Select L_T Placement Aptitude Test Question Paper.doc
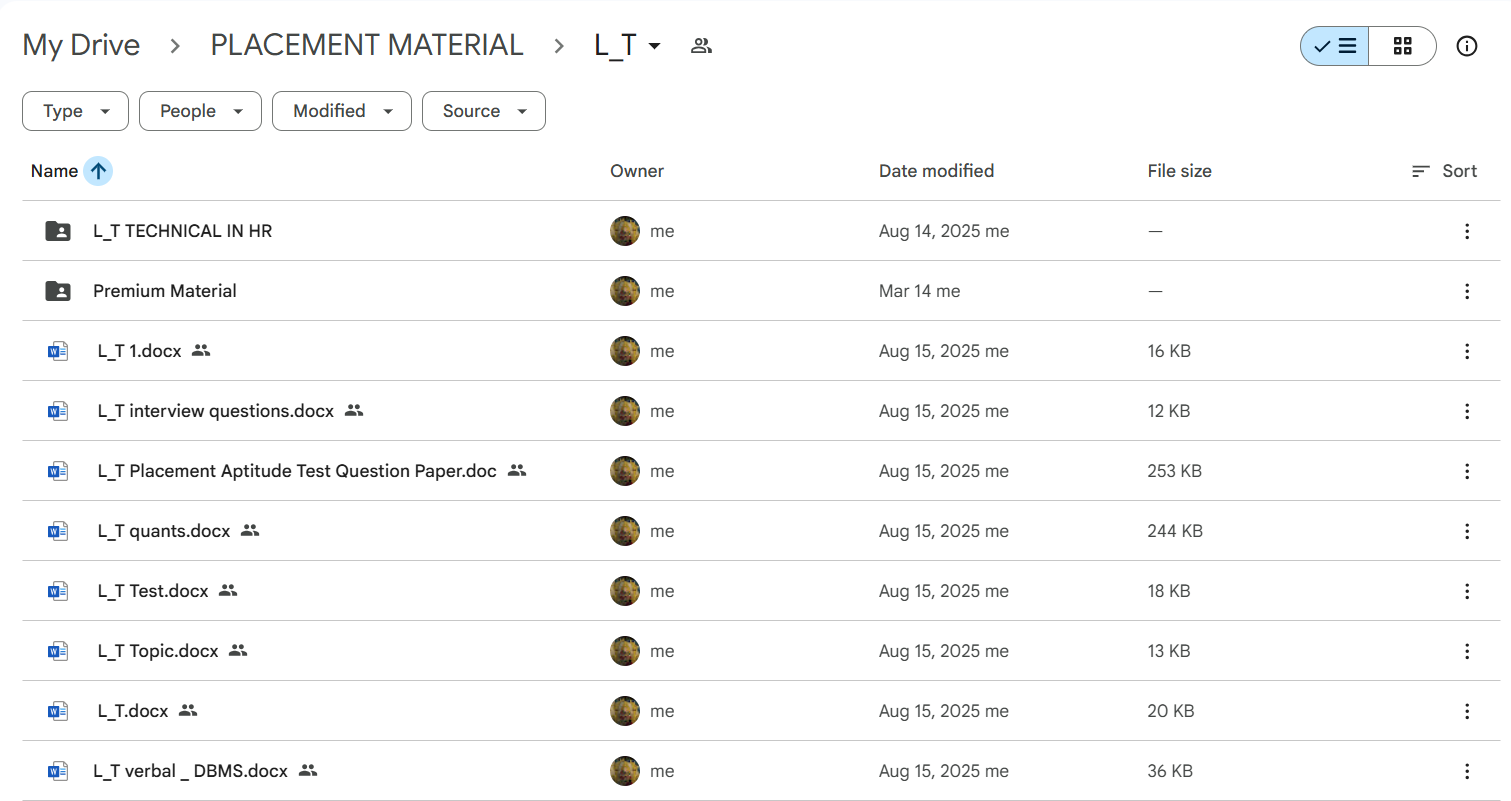Viewport: 1511px width, 801px height. (297, 471)
